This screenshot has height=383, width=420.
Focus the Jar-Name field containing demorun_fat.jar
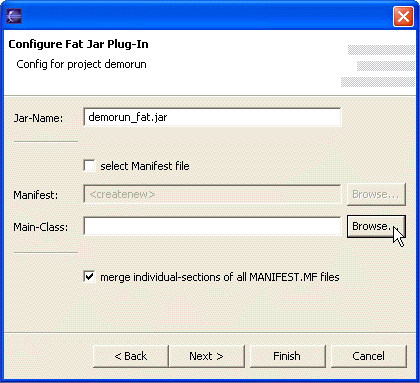(x=212, y=117)
